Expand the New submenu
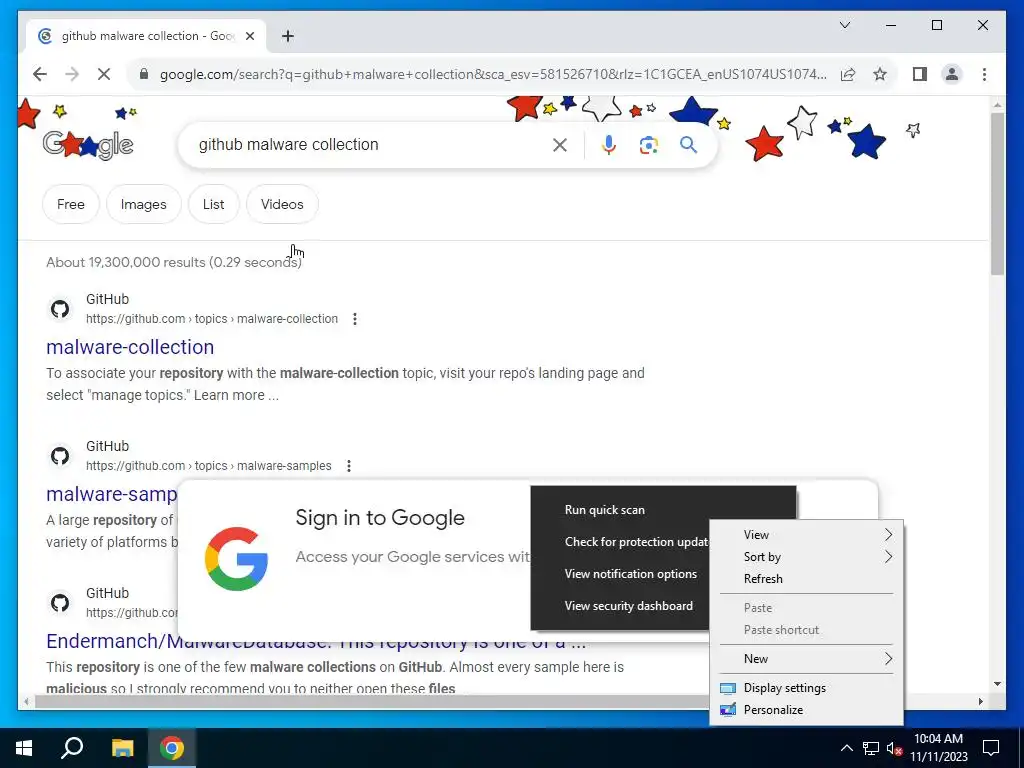Viewport: 1024px width, 768px height. pos(807,659)
